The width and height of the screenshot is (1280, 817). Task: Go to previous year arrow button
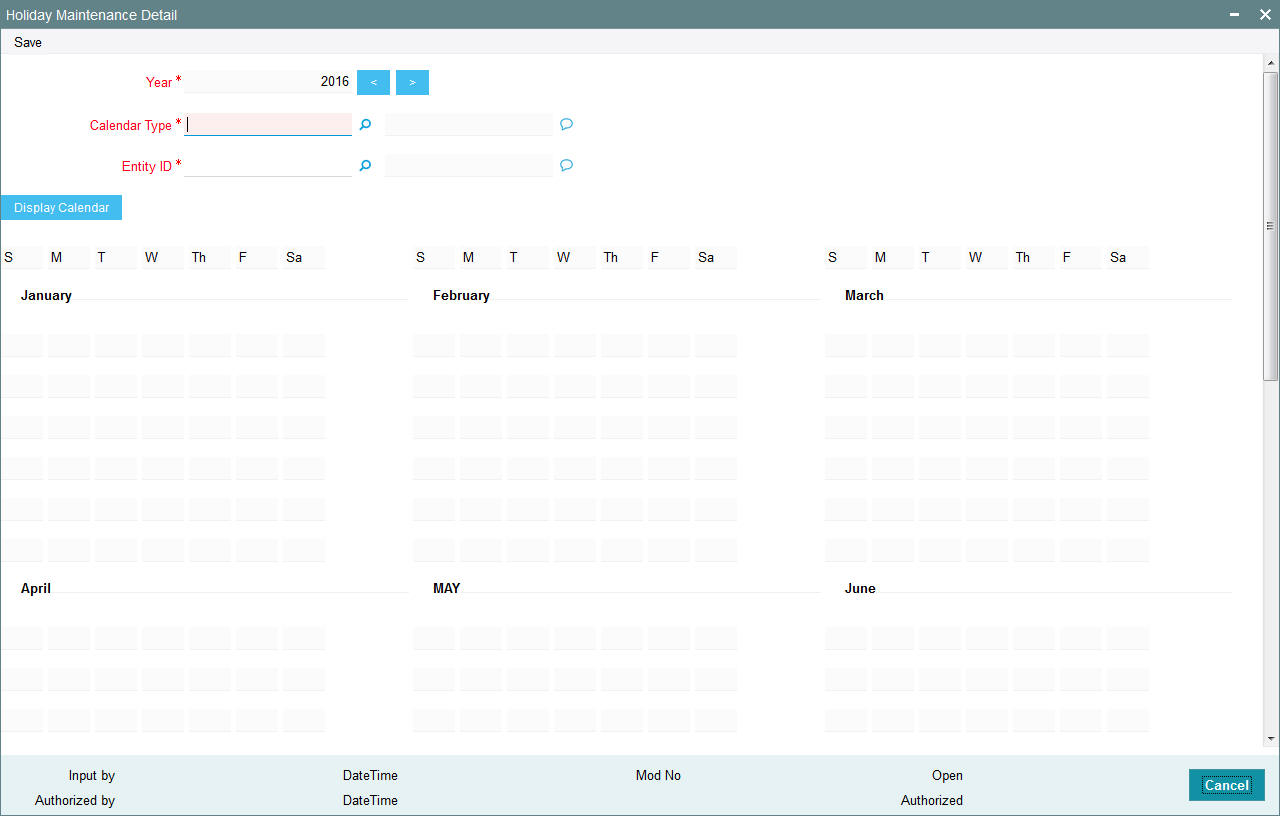click(373, 82)
